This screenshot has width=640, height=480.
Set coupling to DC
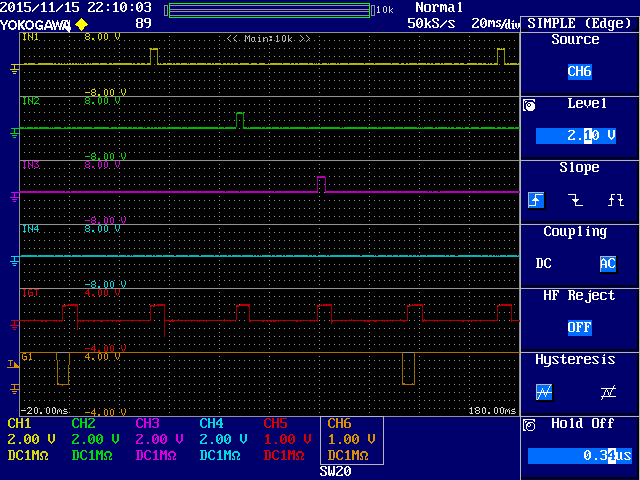coord(543,263)
